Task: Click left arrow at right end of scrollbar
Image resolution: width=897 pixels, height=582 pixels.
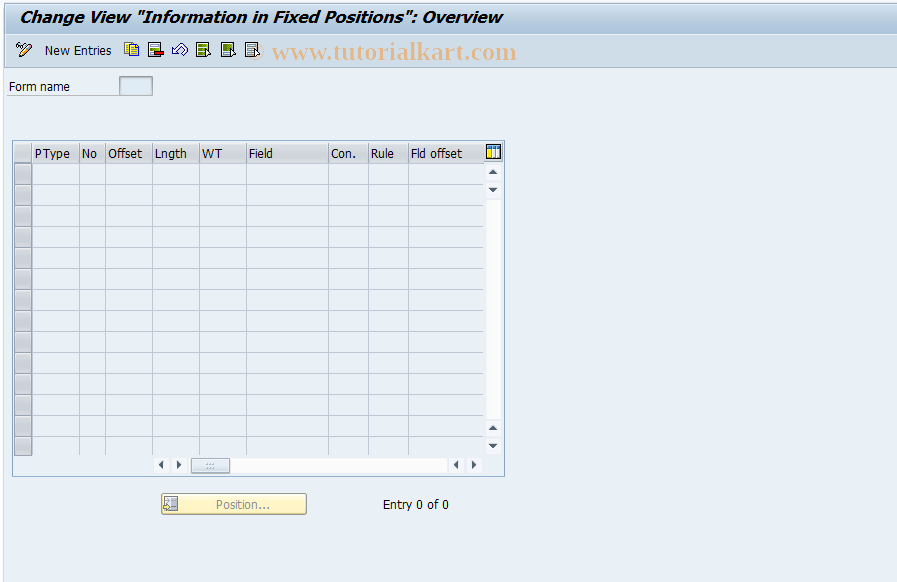Action: tap(456, 465)
